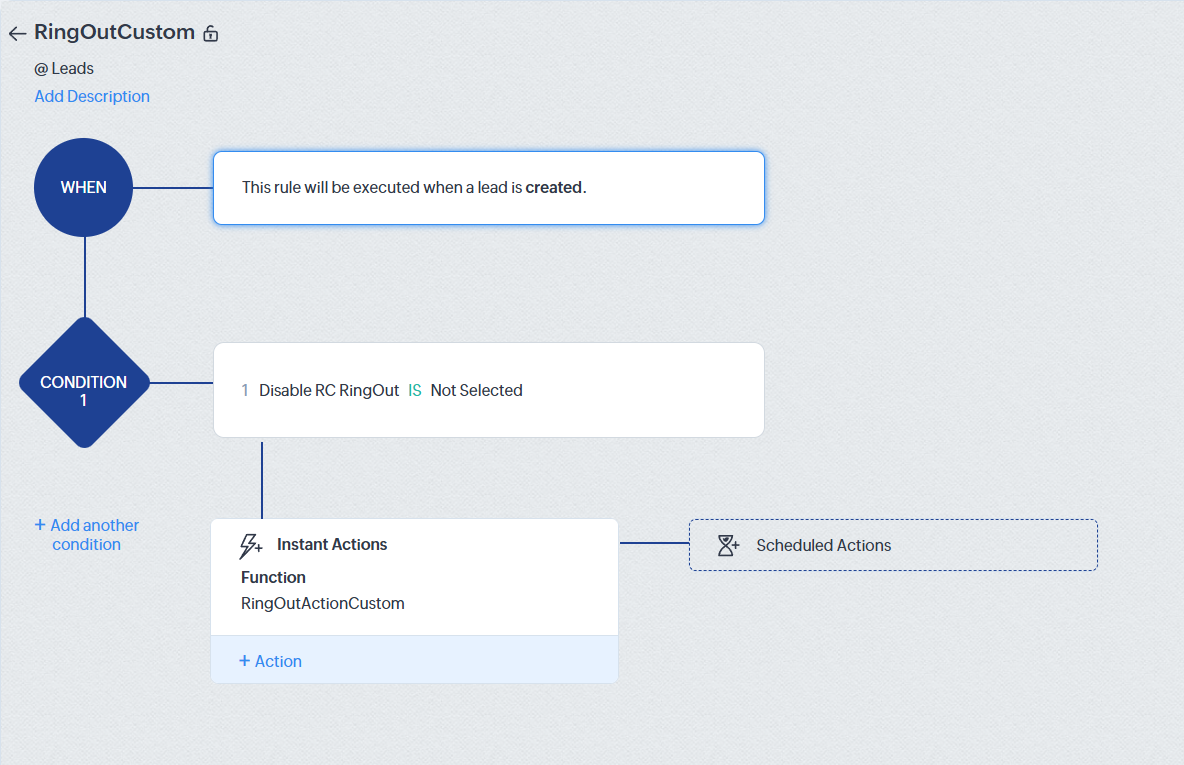Viewport: 1184px width, 765px height.
Task: Click the @ Leads module label
Action: [64, 69]
